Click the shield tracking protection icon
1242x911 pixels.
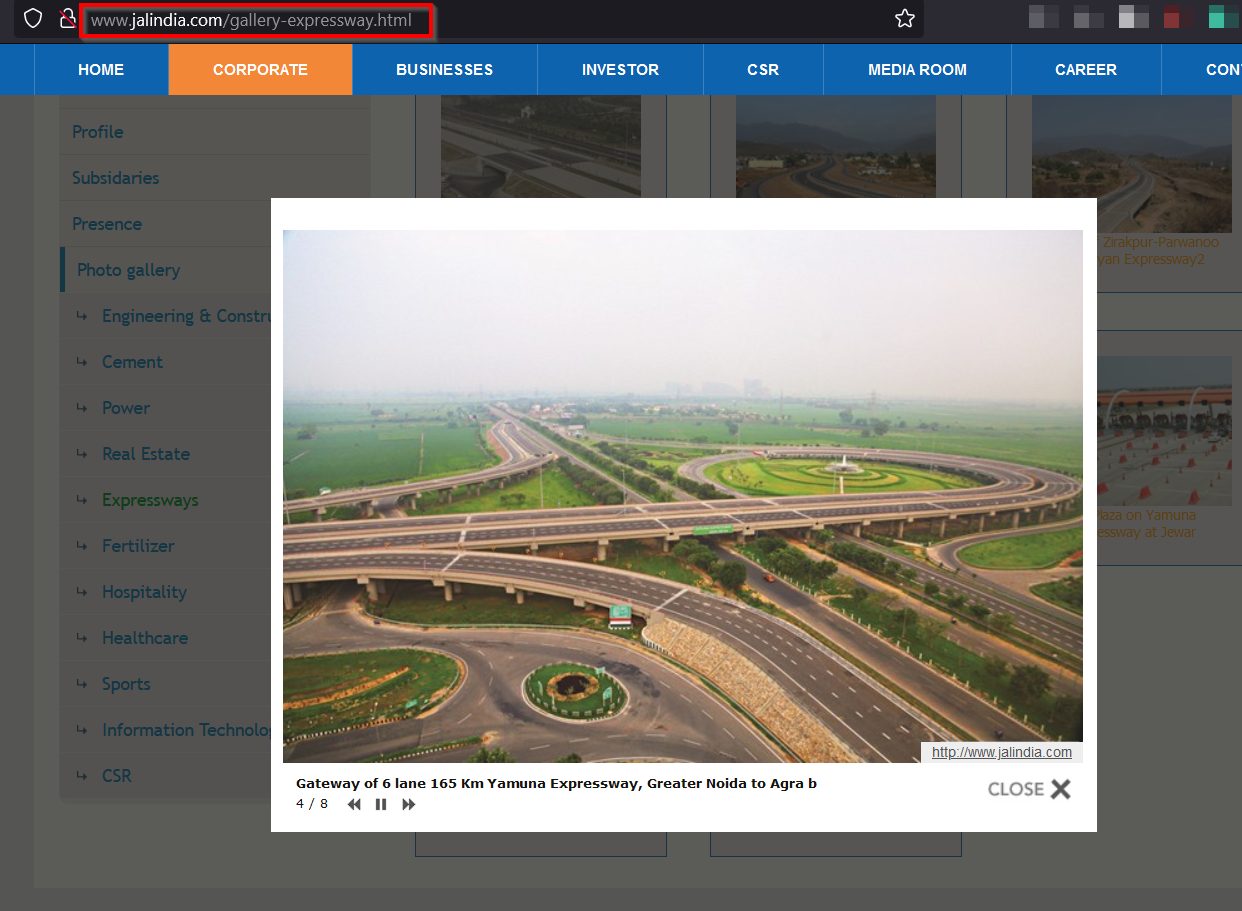pyautogui.click(x=33, y=19)
